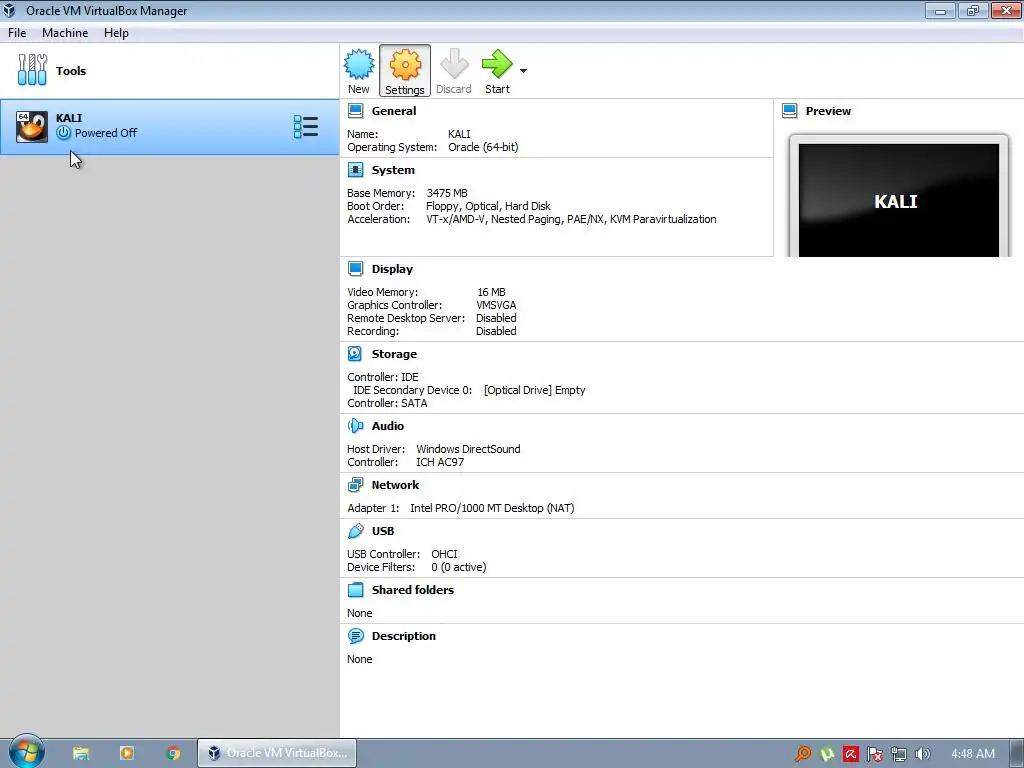The image size is (1024, 768).
Task: Click '16 MB' video memory value
Action: (x=491, y=292)
